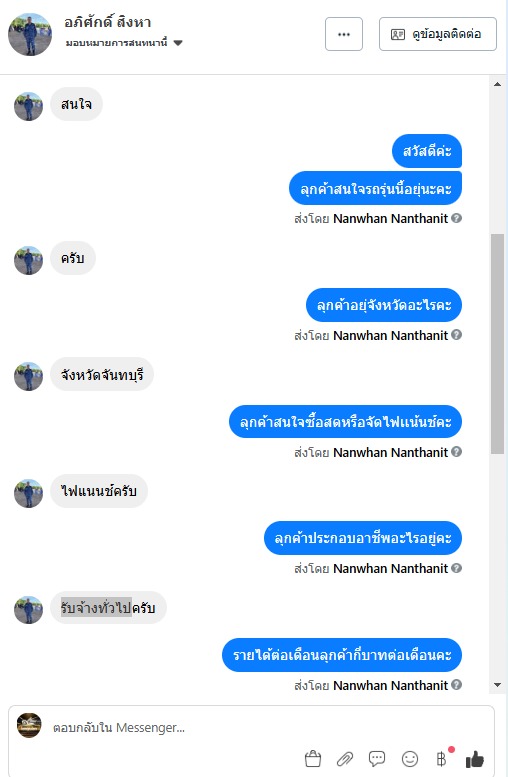508x777 pixels.
Task: Open the shopping bag products icon
Action: pos(313,759)
